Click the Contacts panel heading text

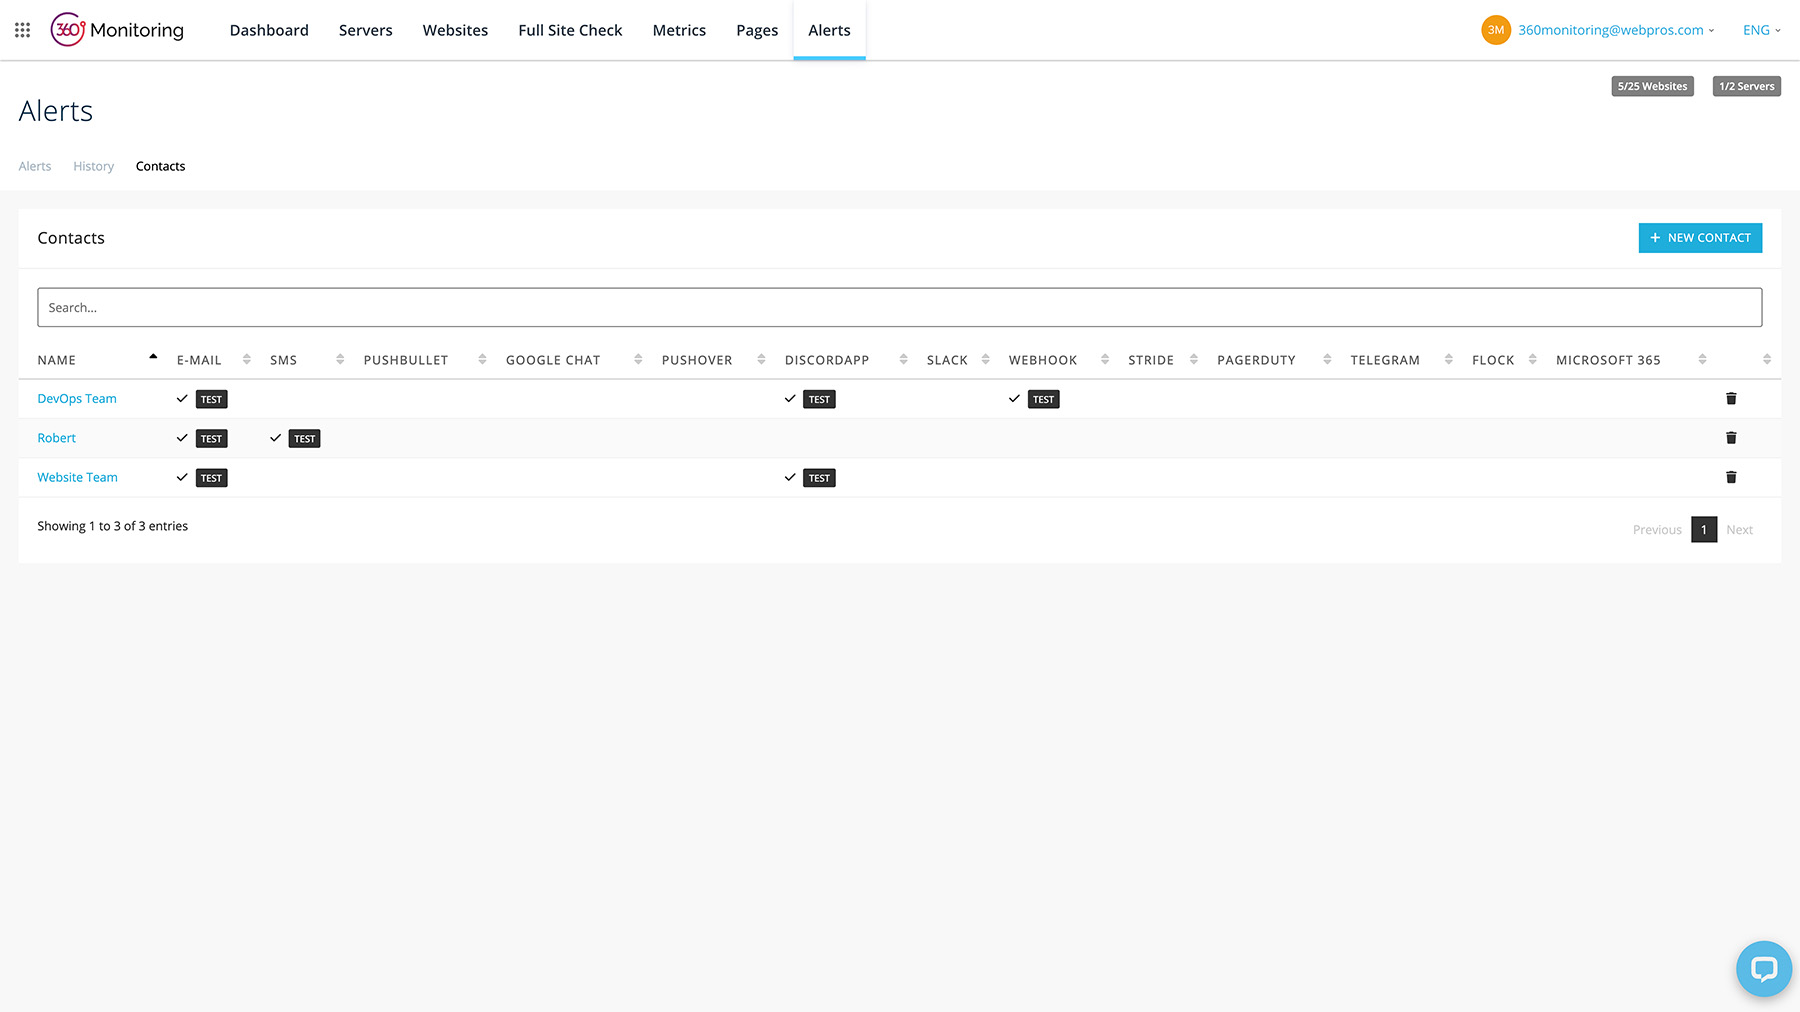pos(71,238)
